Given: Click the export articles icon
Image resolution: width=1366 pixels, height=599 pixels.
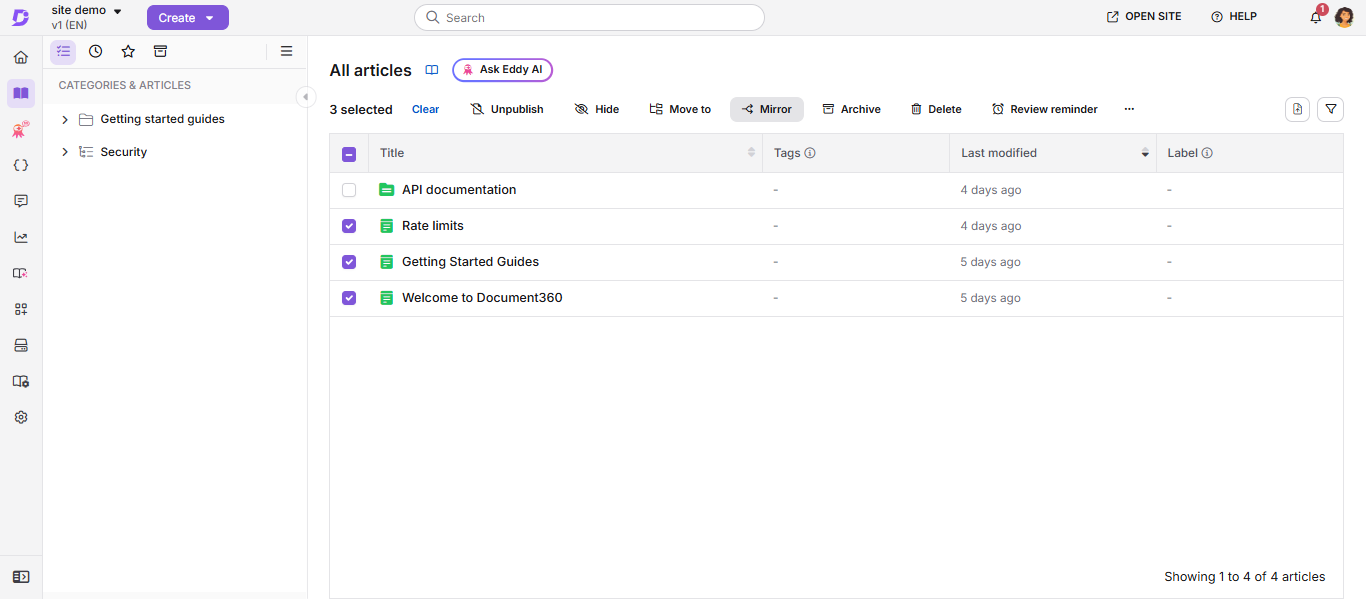Looking at the screenshot, I should coord(1297,109).
